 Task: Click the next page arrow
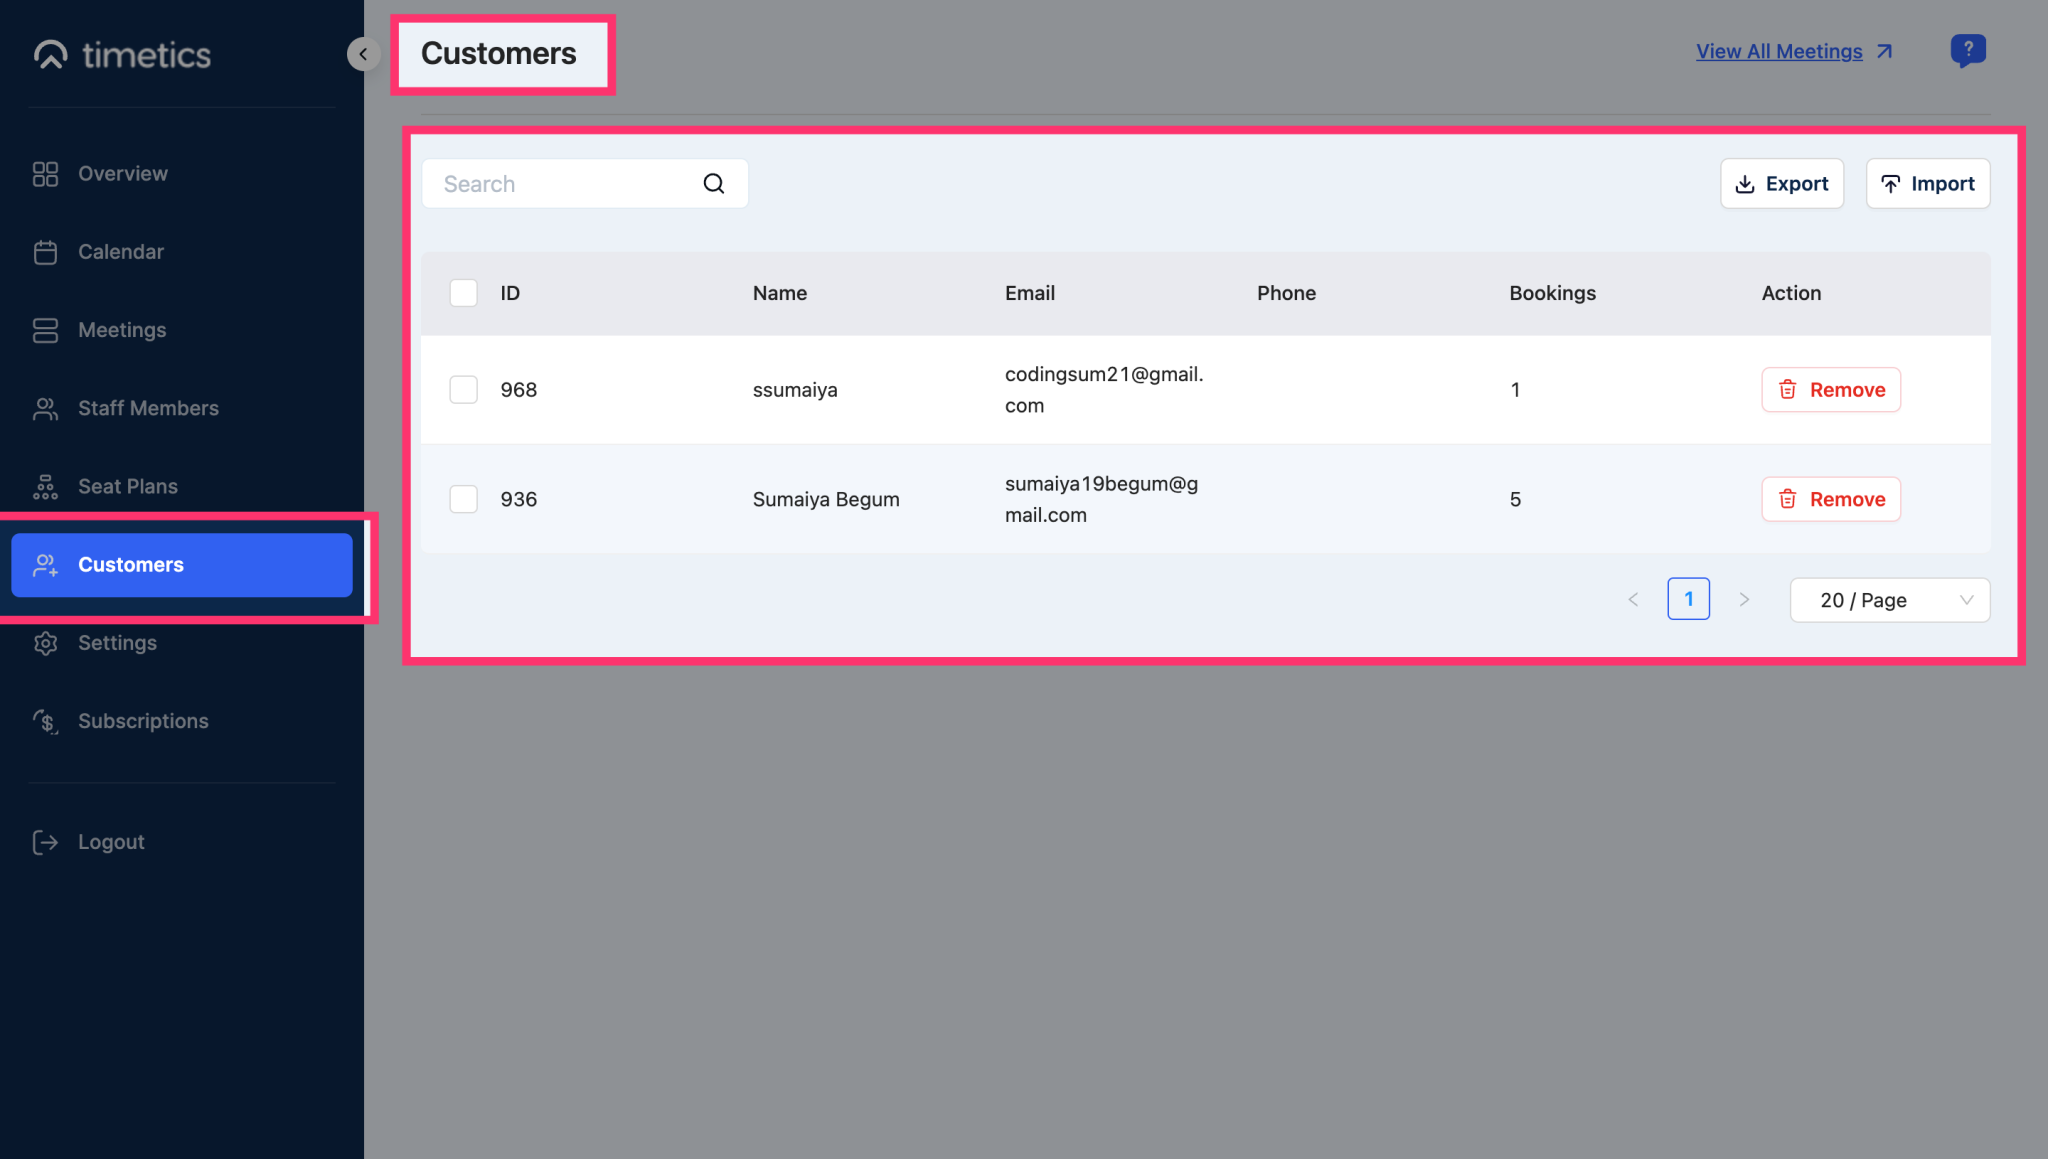tap(1744, 599)
